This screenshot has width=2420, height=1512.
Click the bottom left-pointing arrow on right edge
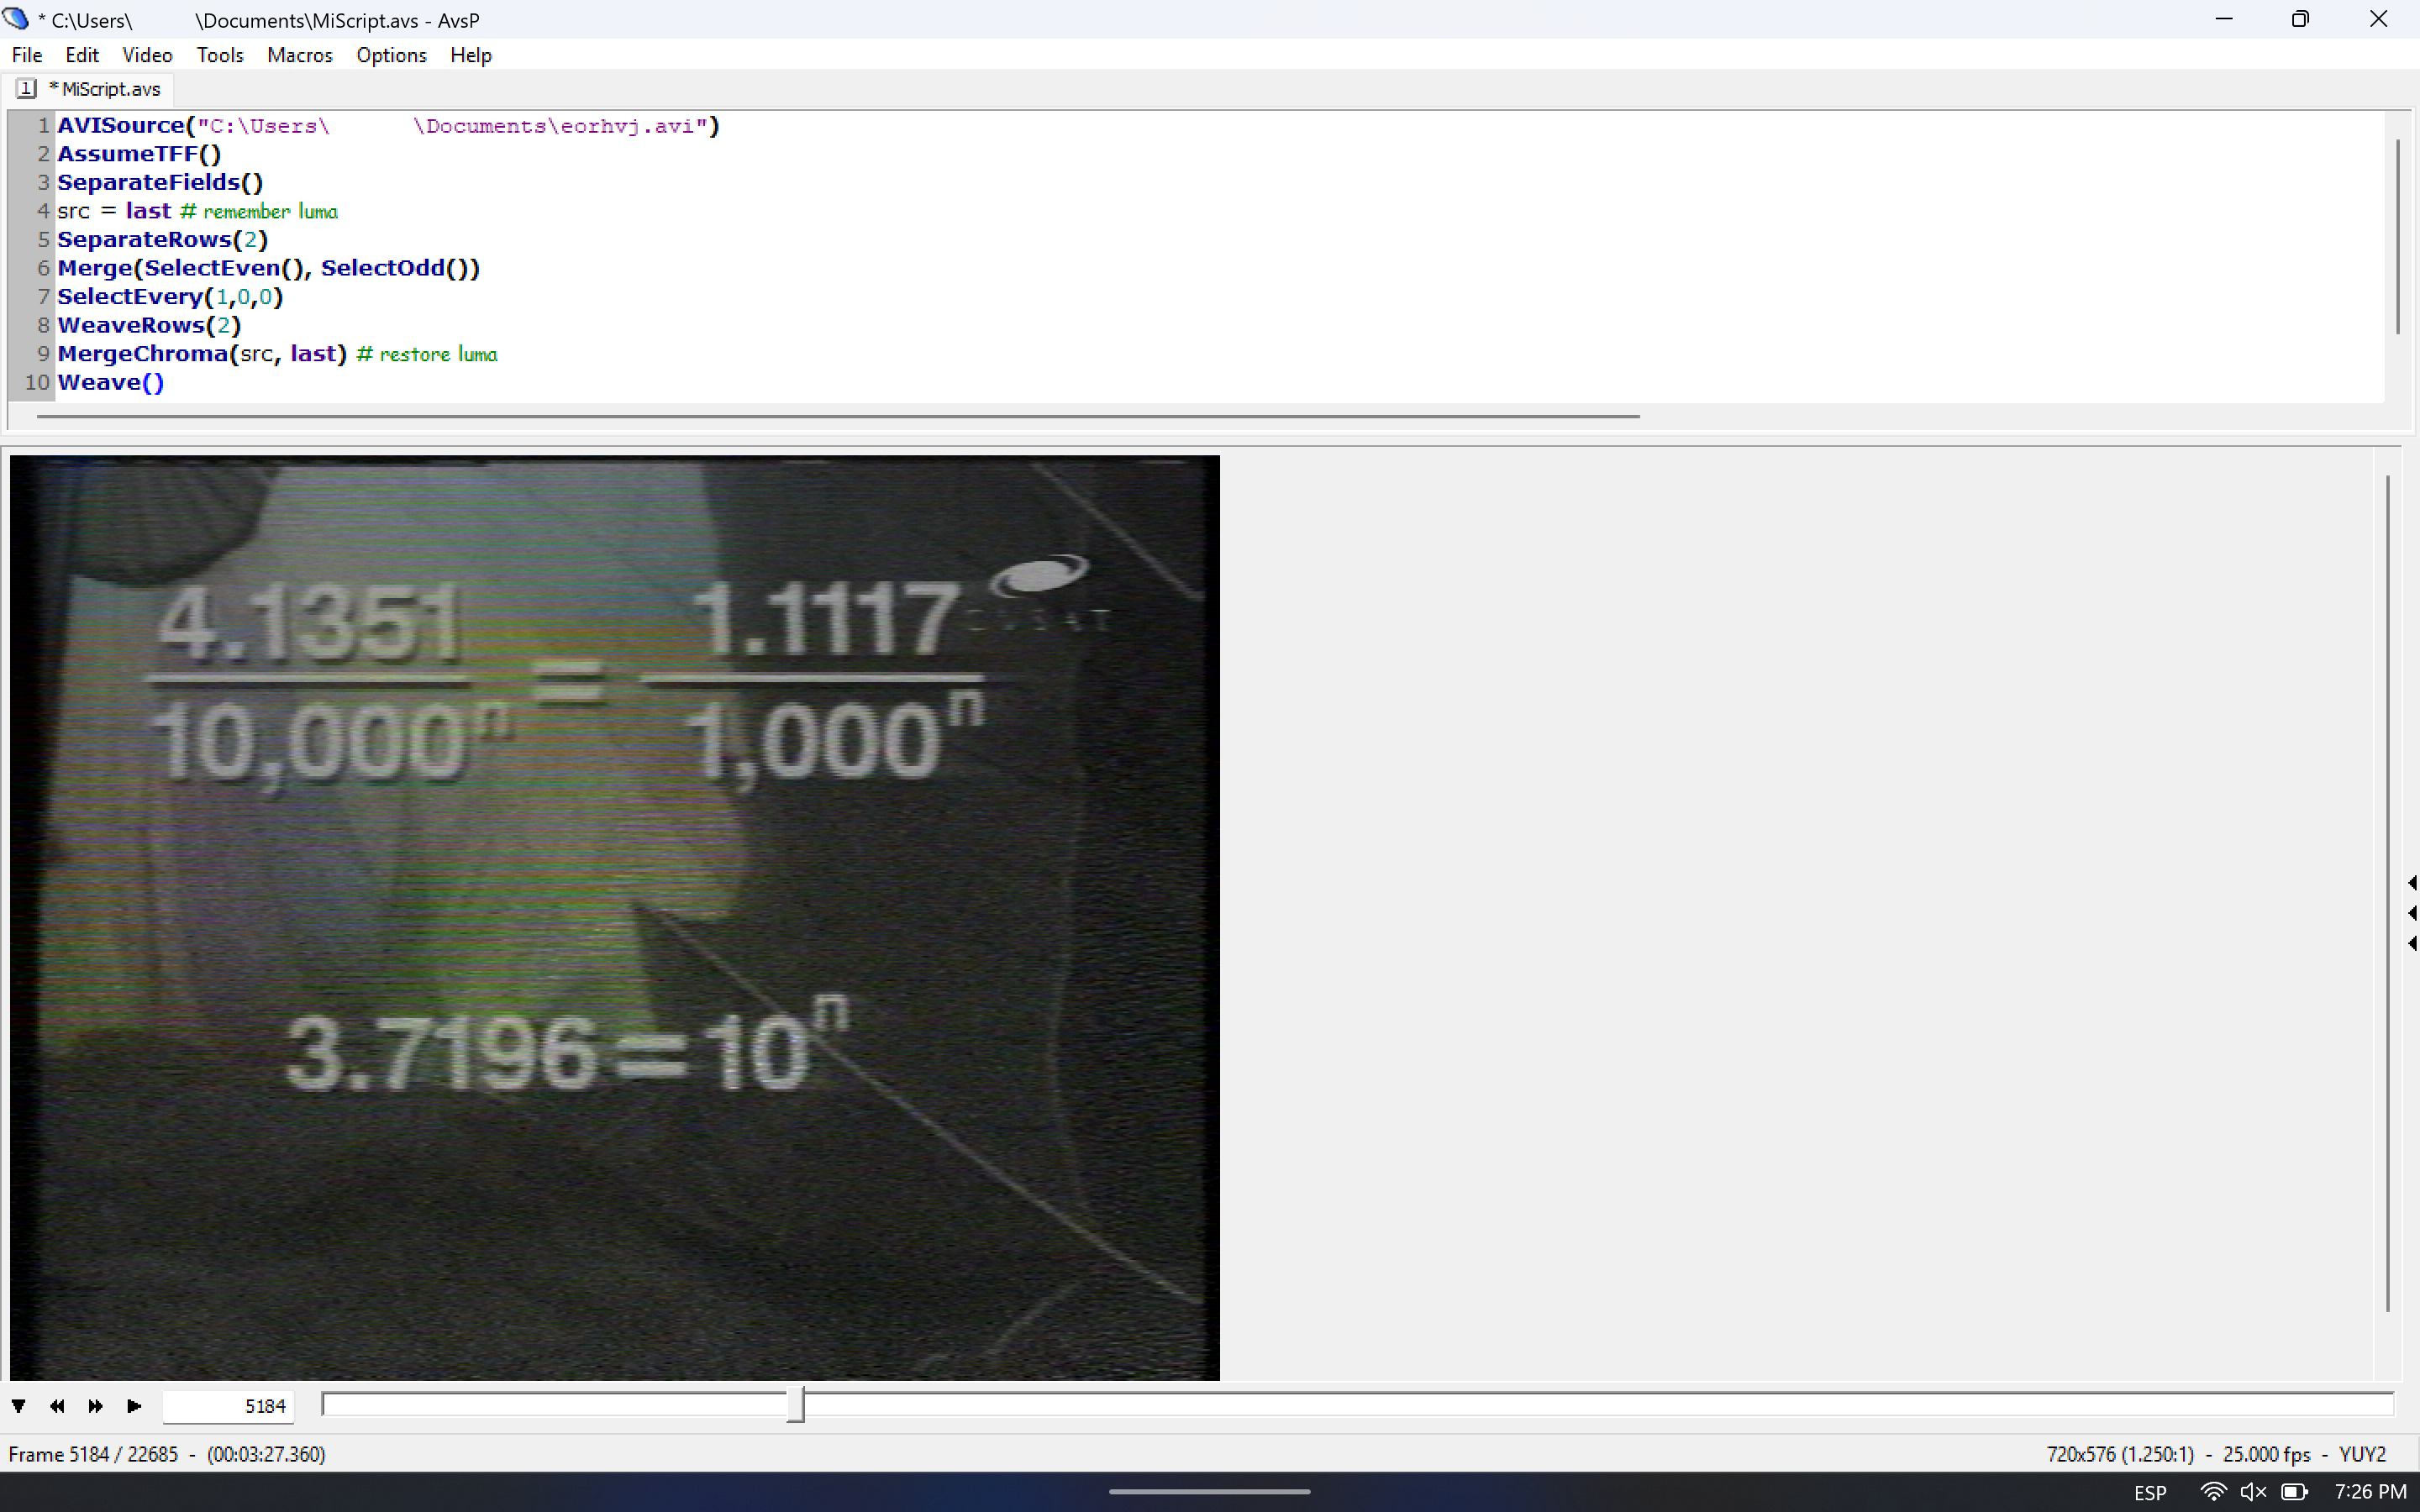2412,943
